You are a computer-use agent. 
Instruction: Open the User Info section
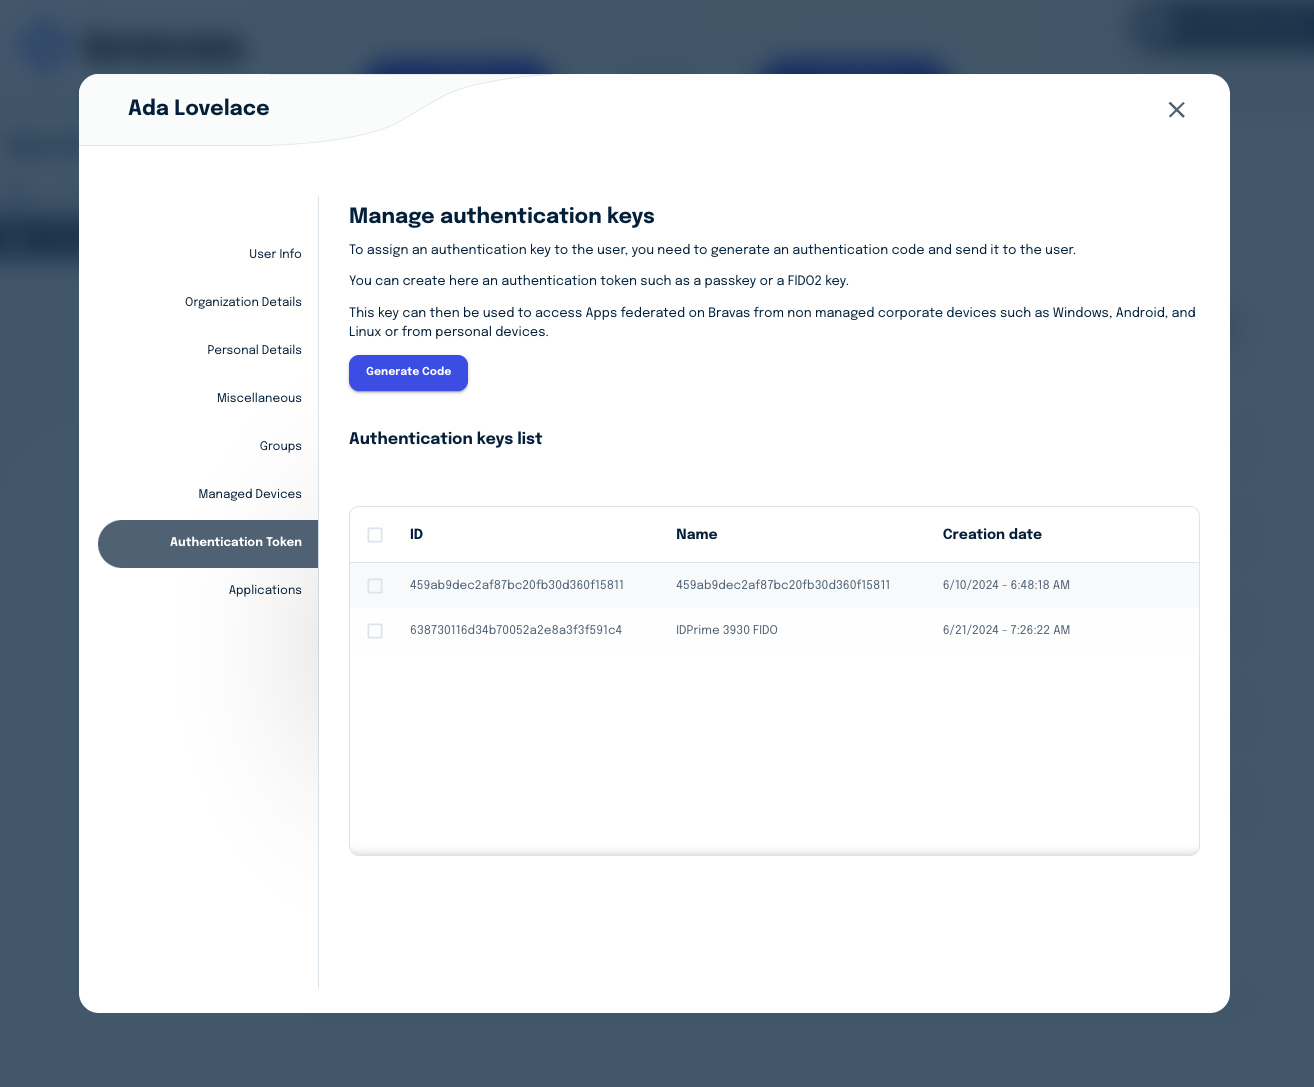(275, 254)
